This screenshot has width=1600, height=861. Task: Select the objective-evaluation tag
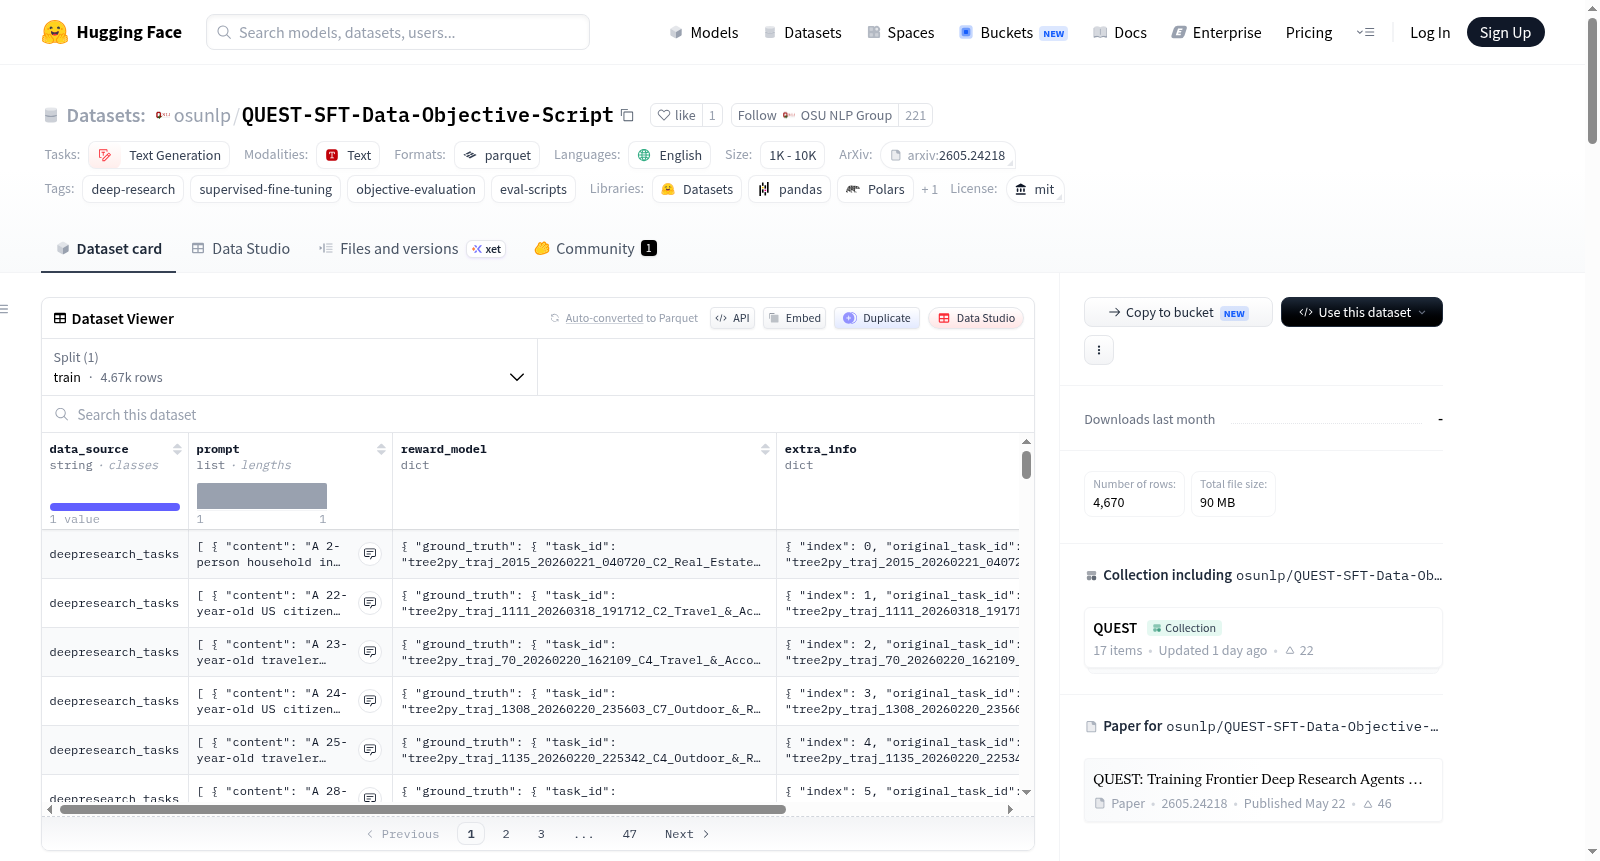pos(416,189)
